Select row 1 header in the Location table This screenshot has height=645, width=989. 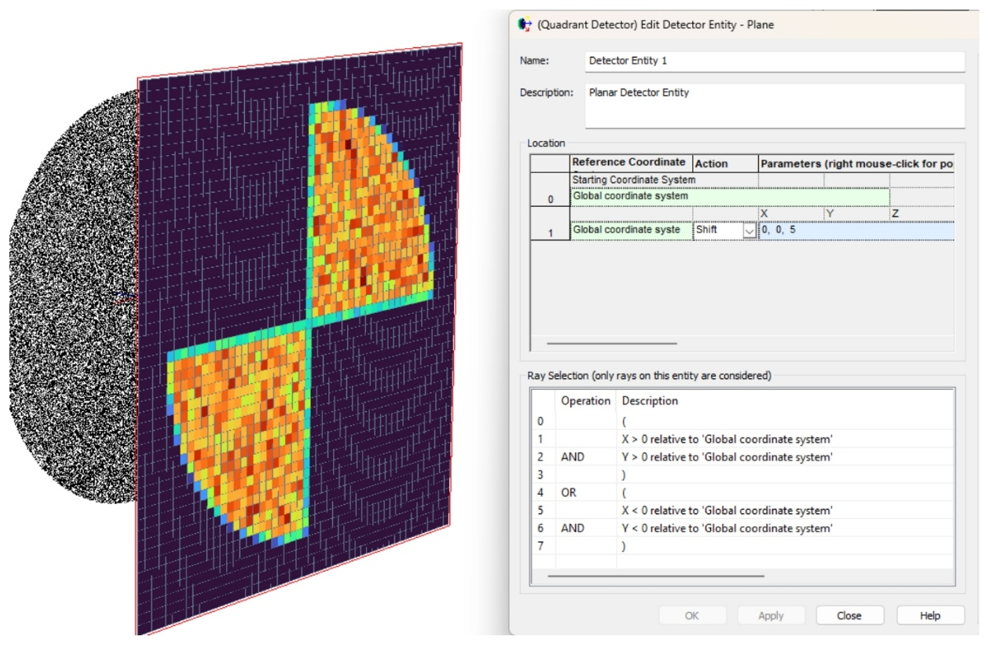coord(549,232)
